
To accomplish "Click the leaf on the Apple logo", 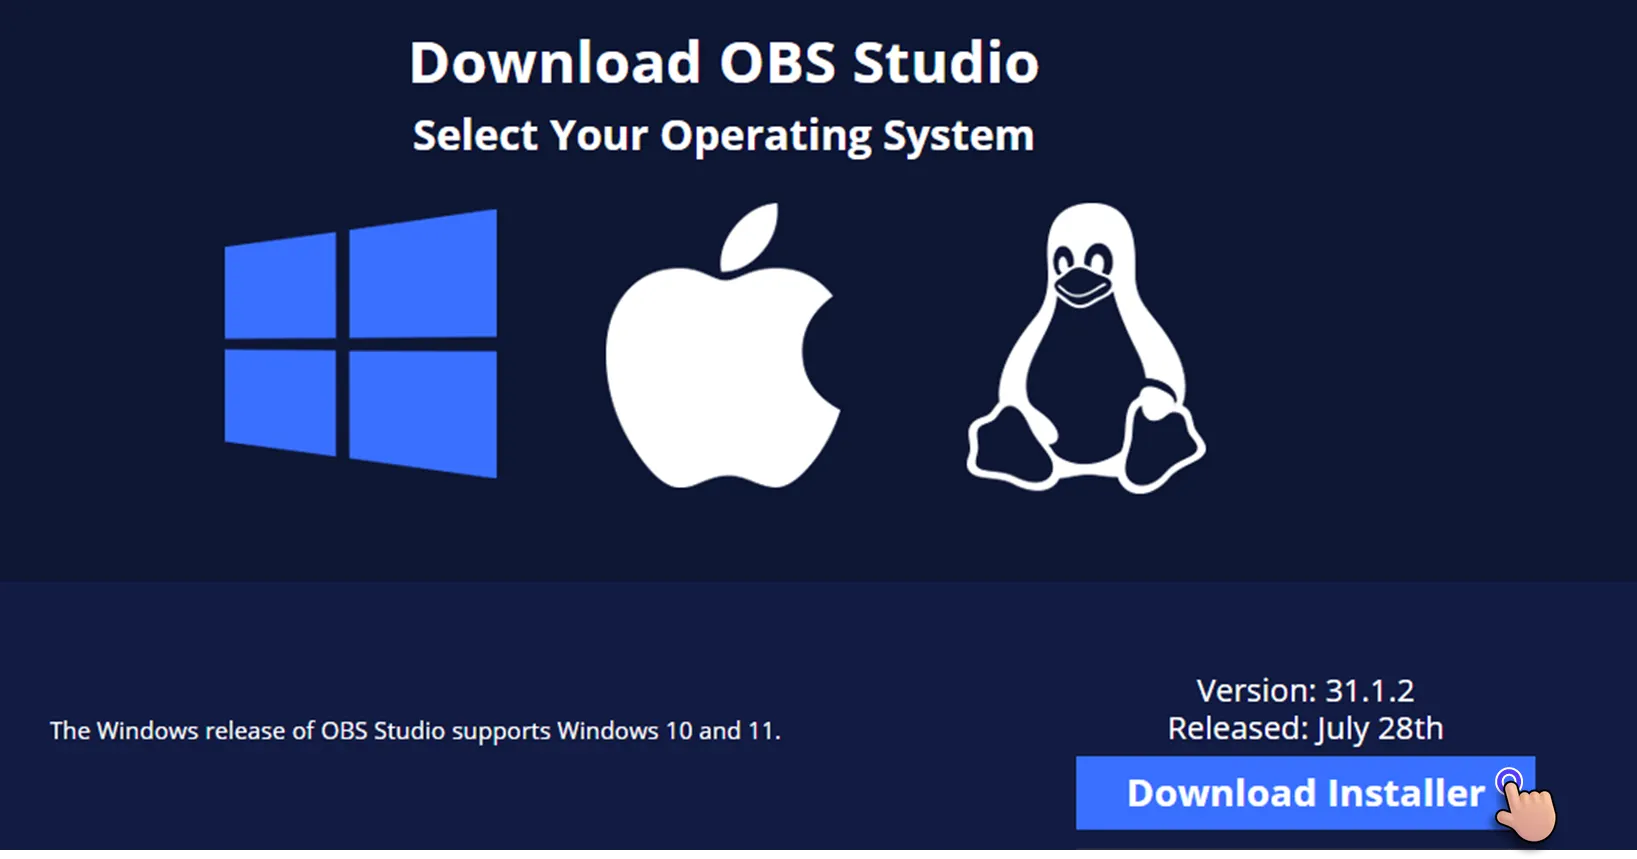I will click(751, 237).
